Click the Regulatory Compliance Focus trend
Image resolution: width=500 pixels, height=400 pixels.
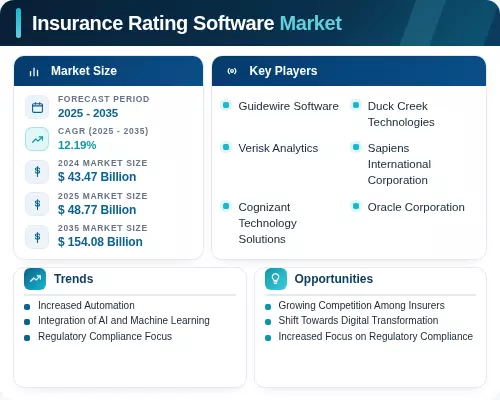[105, 336]
